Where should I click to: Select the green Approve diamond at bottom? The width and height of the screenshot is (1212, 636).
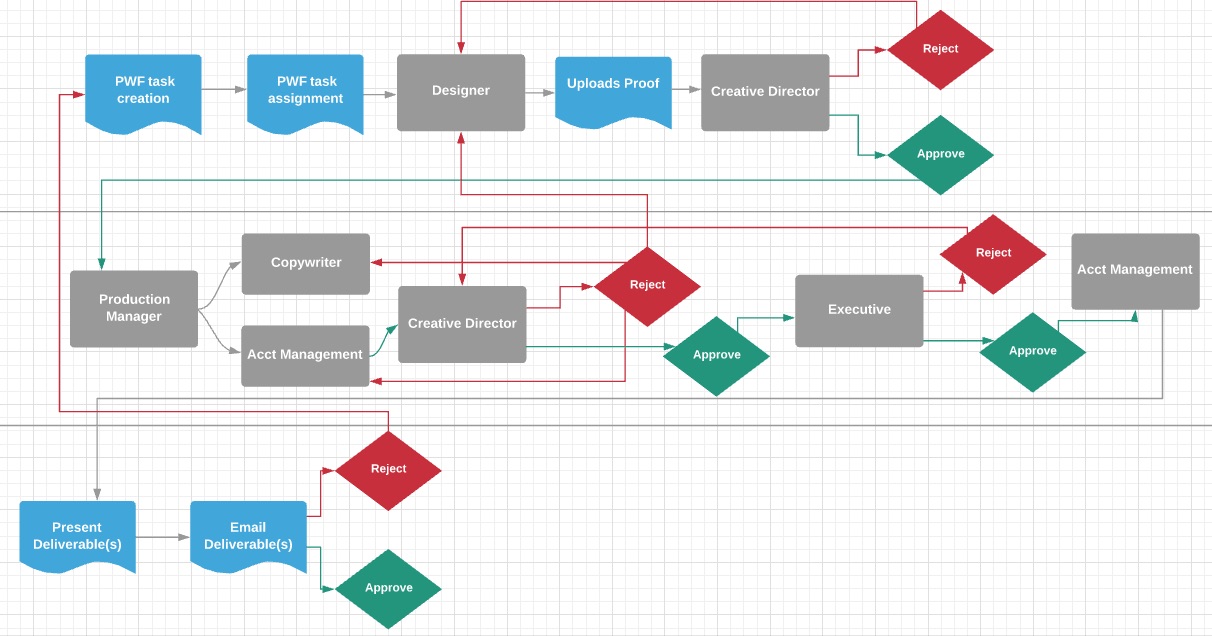(x=388, y=588)
